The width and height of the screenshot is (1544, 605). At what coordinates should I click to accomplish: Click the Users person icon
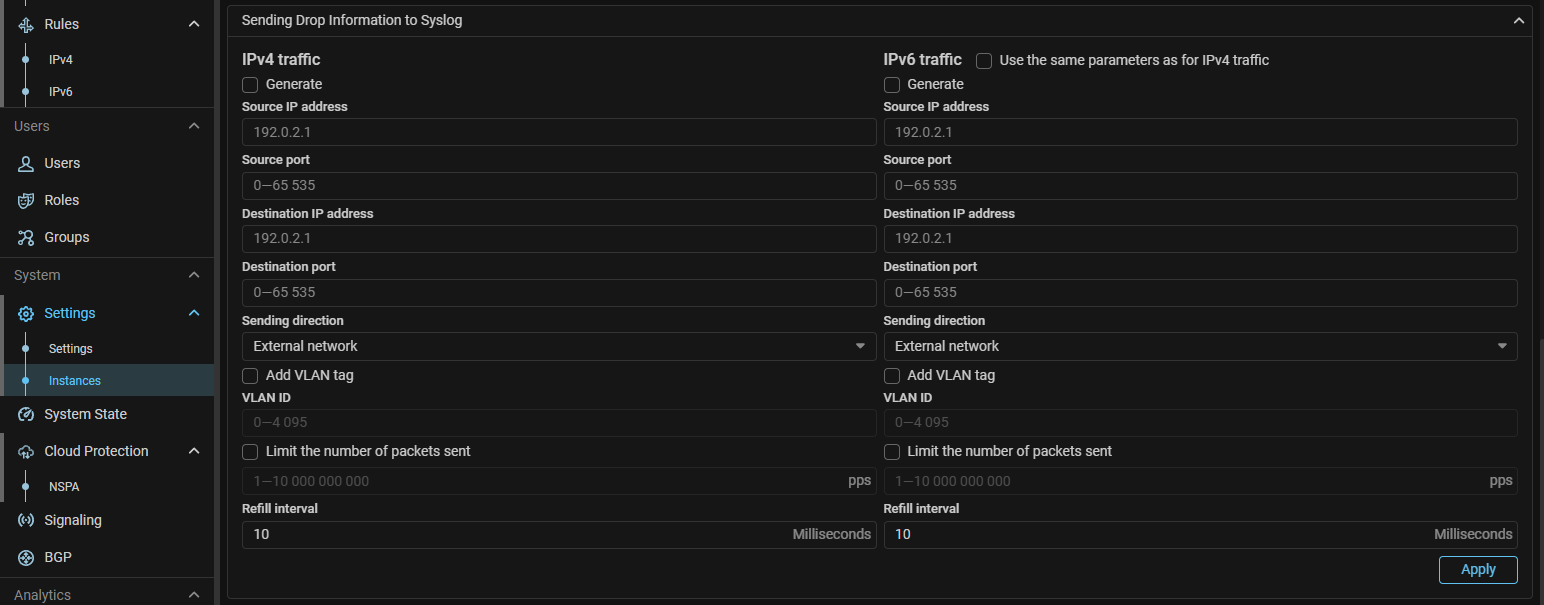(x=27, y=163)
